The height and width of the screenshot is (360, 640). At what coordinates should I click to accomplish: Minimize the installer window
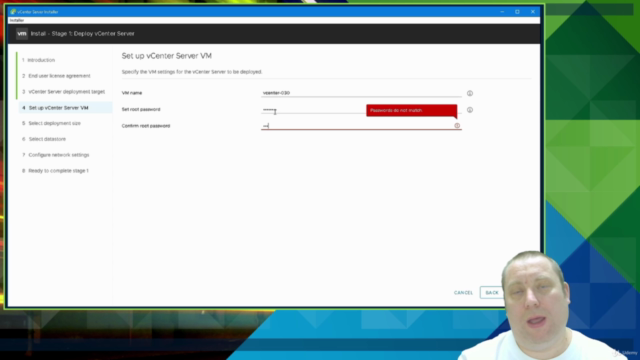(502, 12)
